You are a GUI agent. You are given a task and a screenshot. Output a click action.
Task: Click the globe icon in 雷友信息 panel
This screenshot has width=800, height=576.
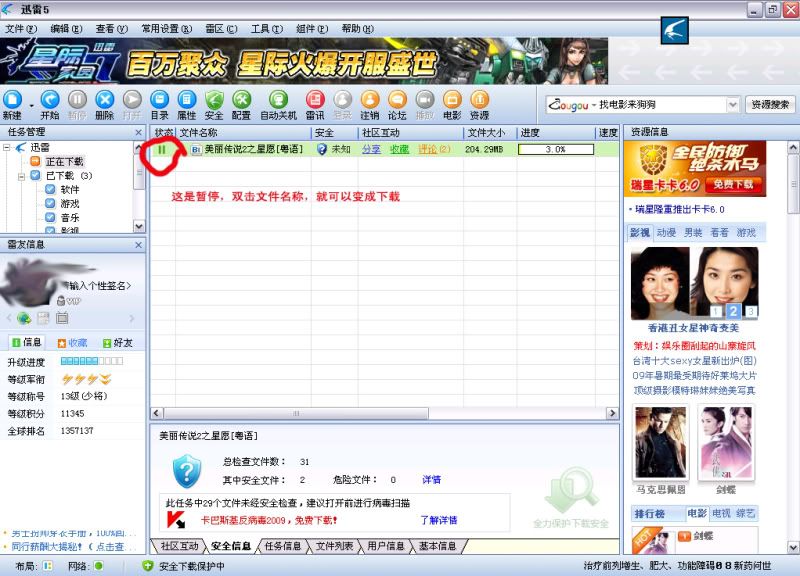coord(24,318)
